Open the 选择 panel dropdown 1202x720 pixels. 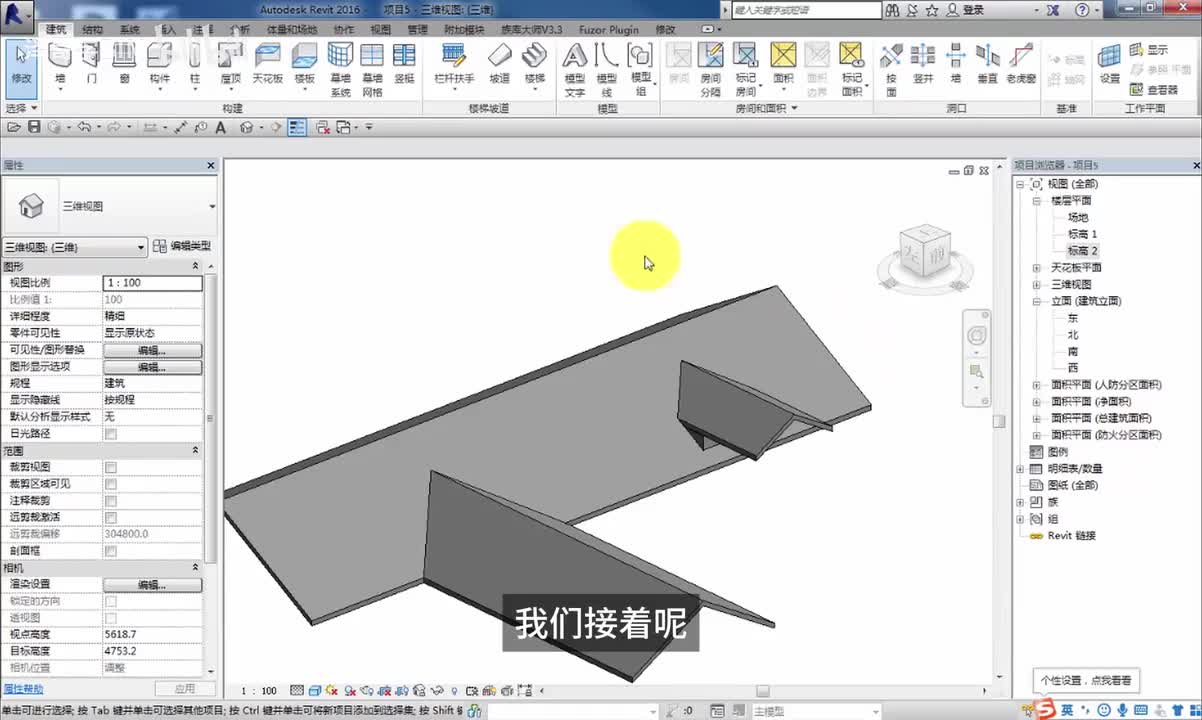click(x=21, y=108)
